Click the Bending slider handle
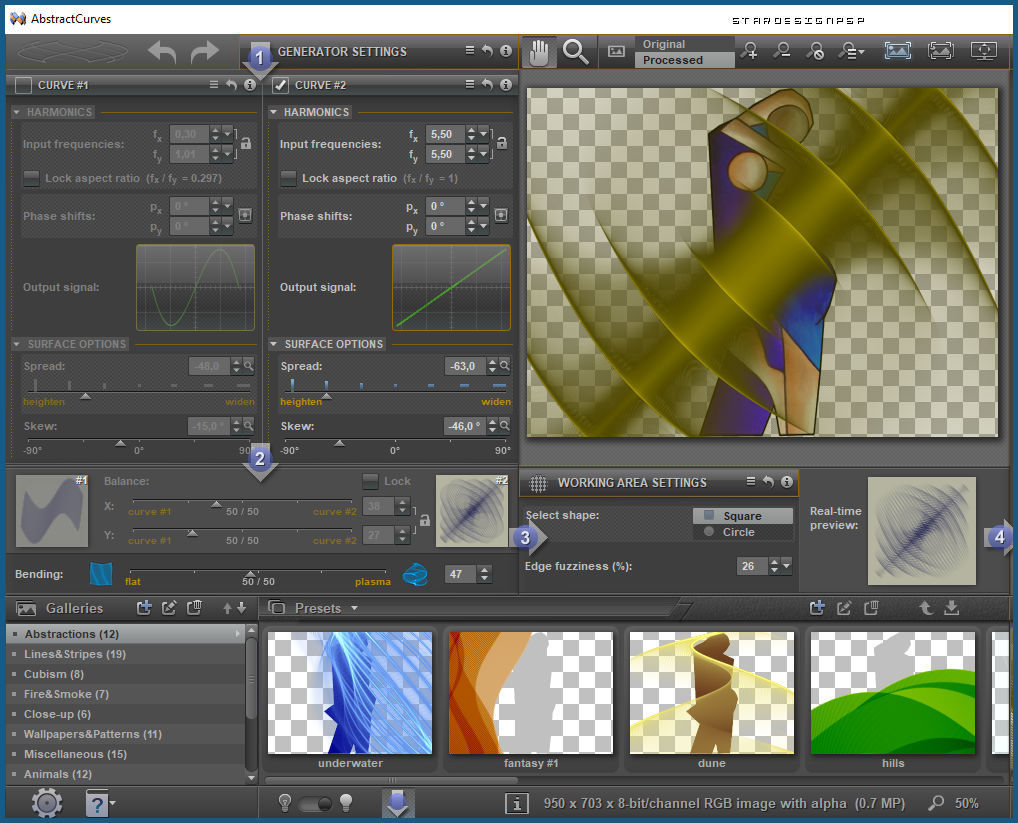 [249, 571]
